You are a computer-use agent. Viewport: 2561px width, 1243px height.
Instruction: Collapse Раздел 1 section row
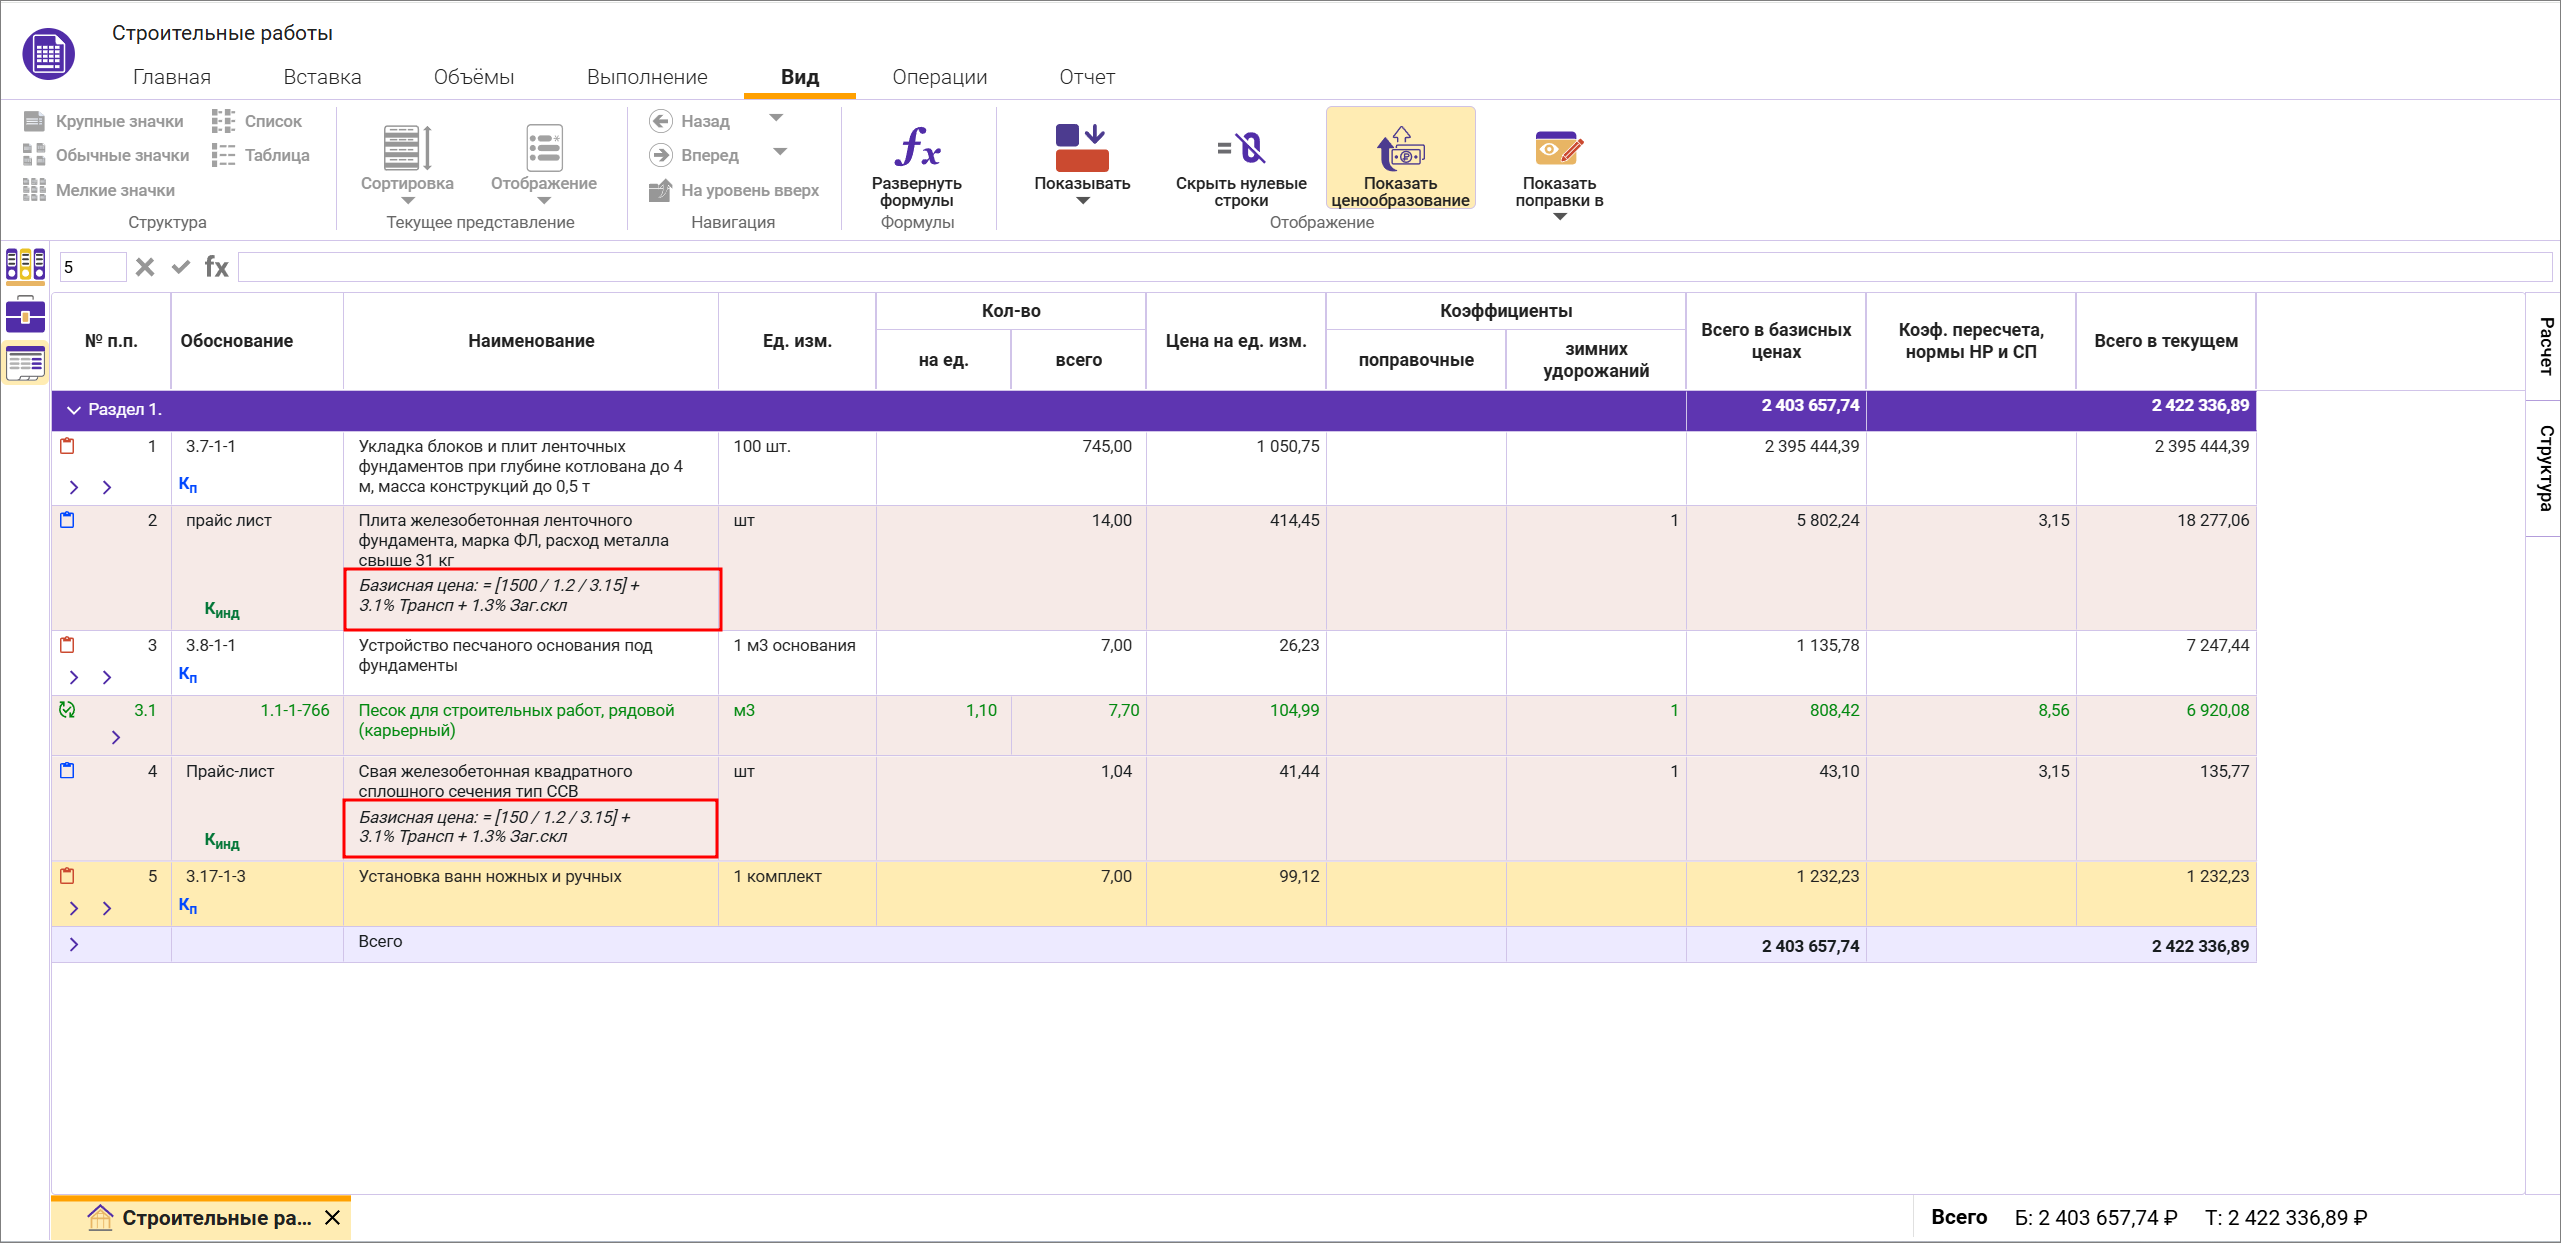74,410
